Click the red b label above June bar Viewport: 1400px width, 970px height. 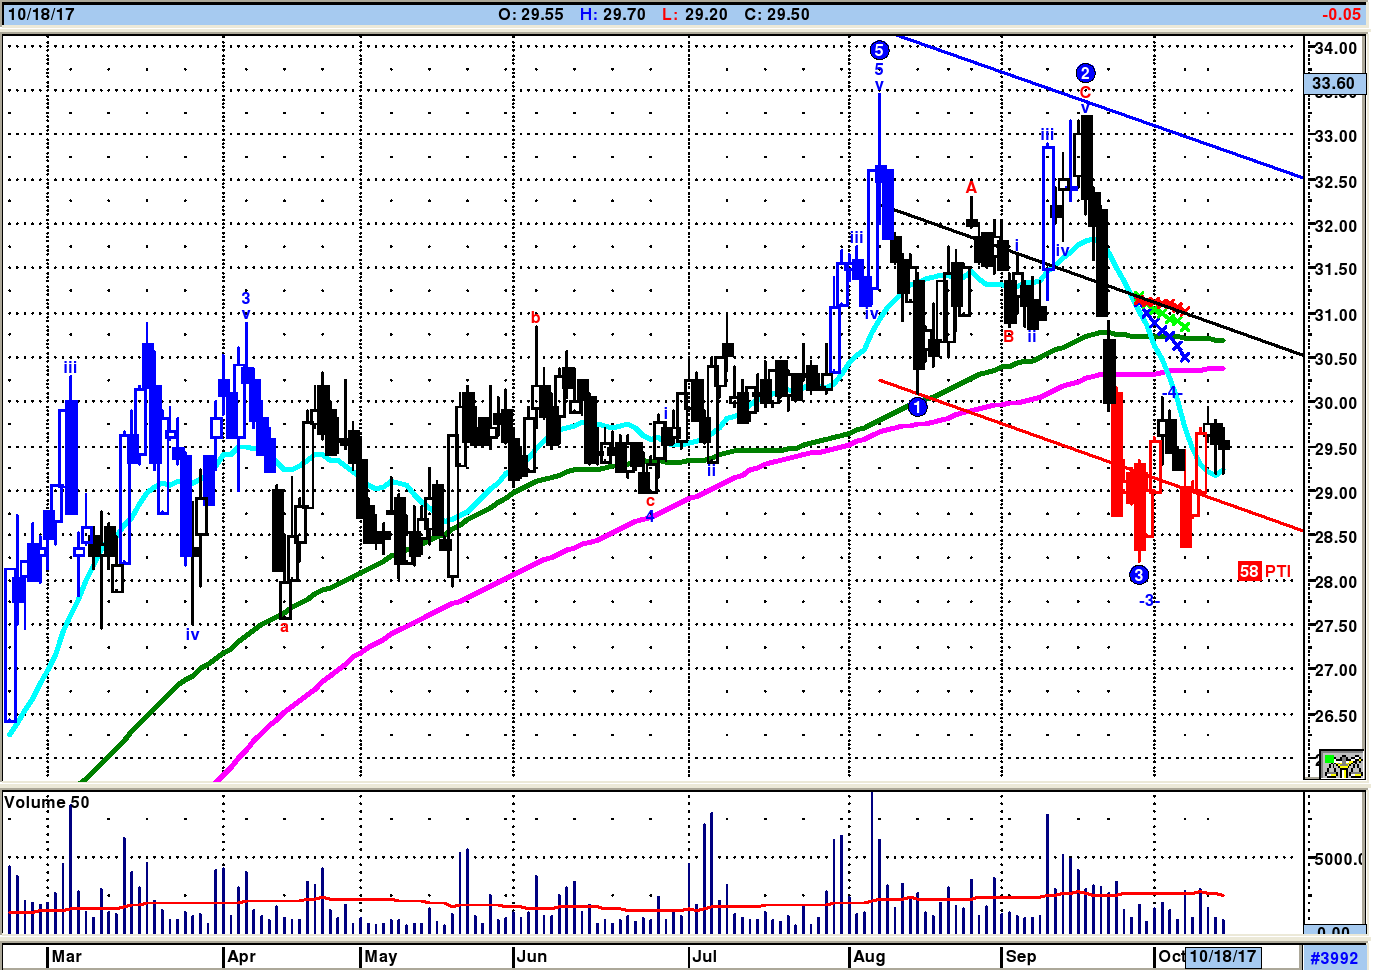click(x=535, y=318)
